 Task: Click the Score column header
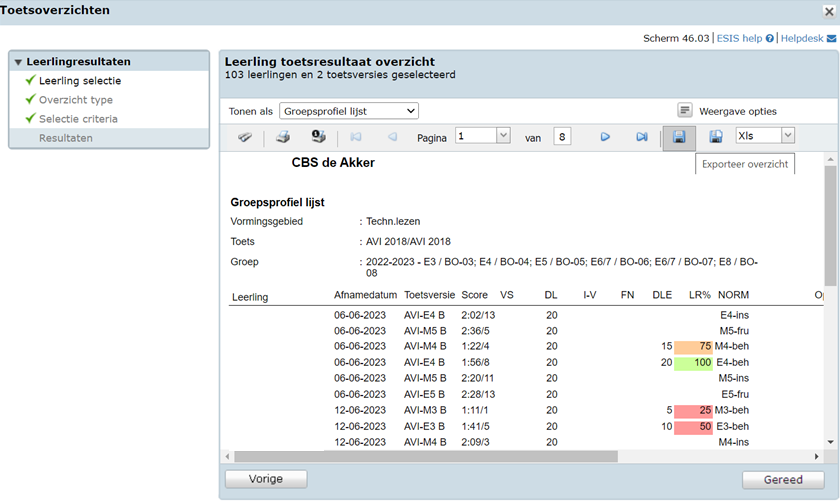pos(475,295)
